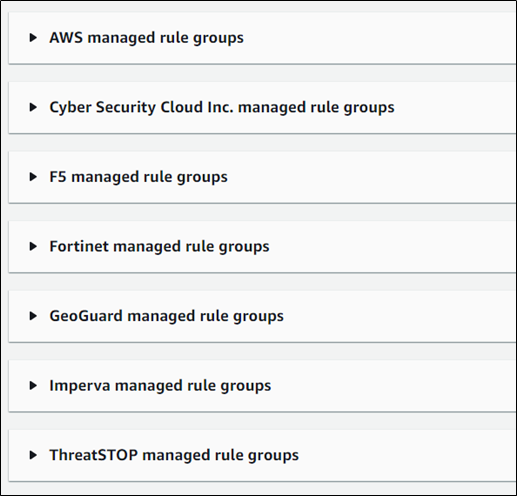Click the Imperva disclosure arrow icon

point(33,385)
